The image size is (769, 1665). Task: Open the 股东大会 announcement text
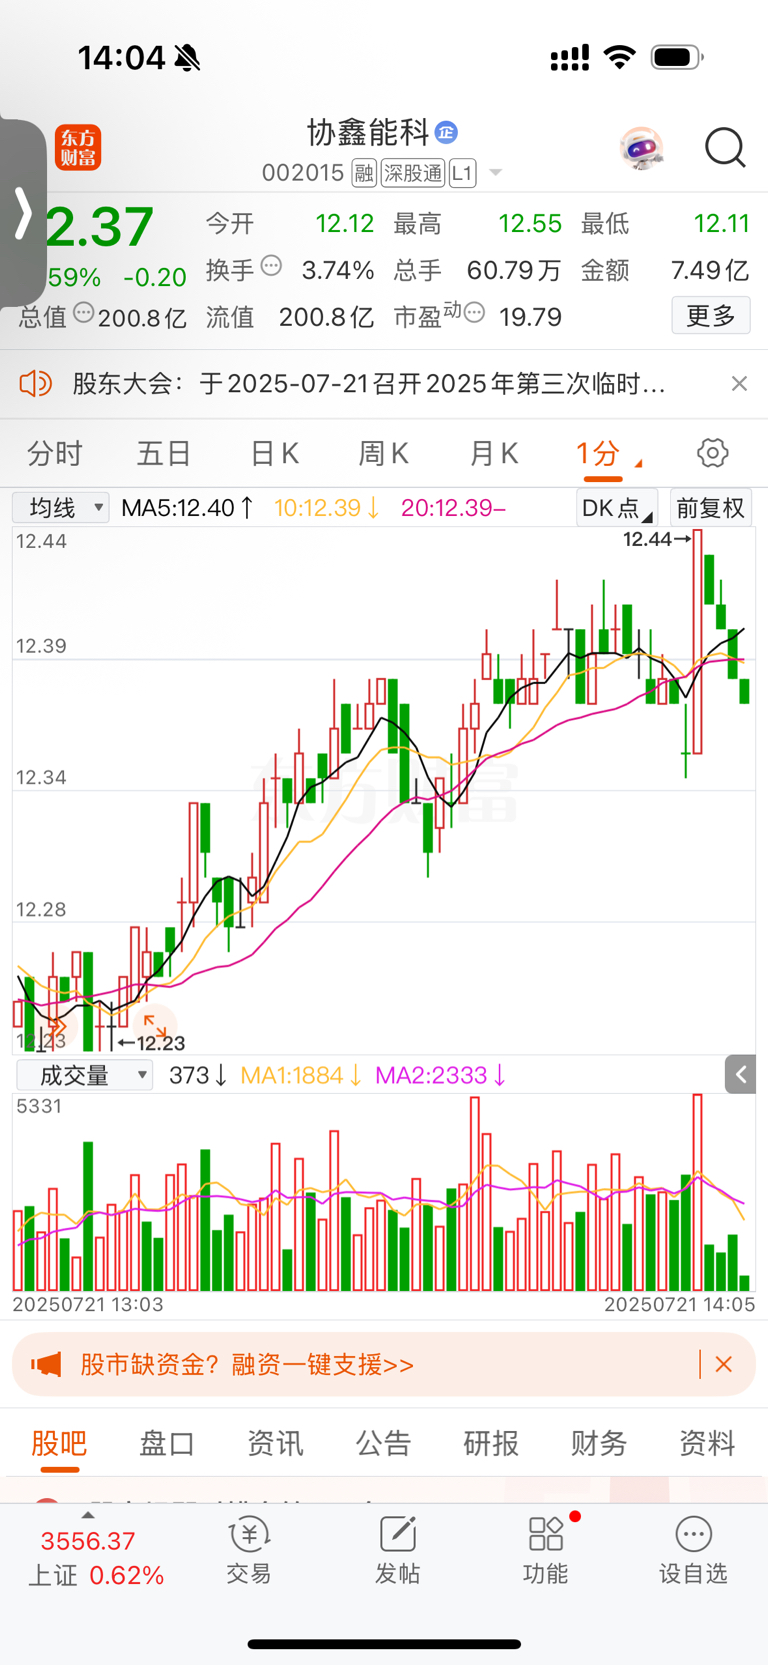[x=369, y=383]
